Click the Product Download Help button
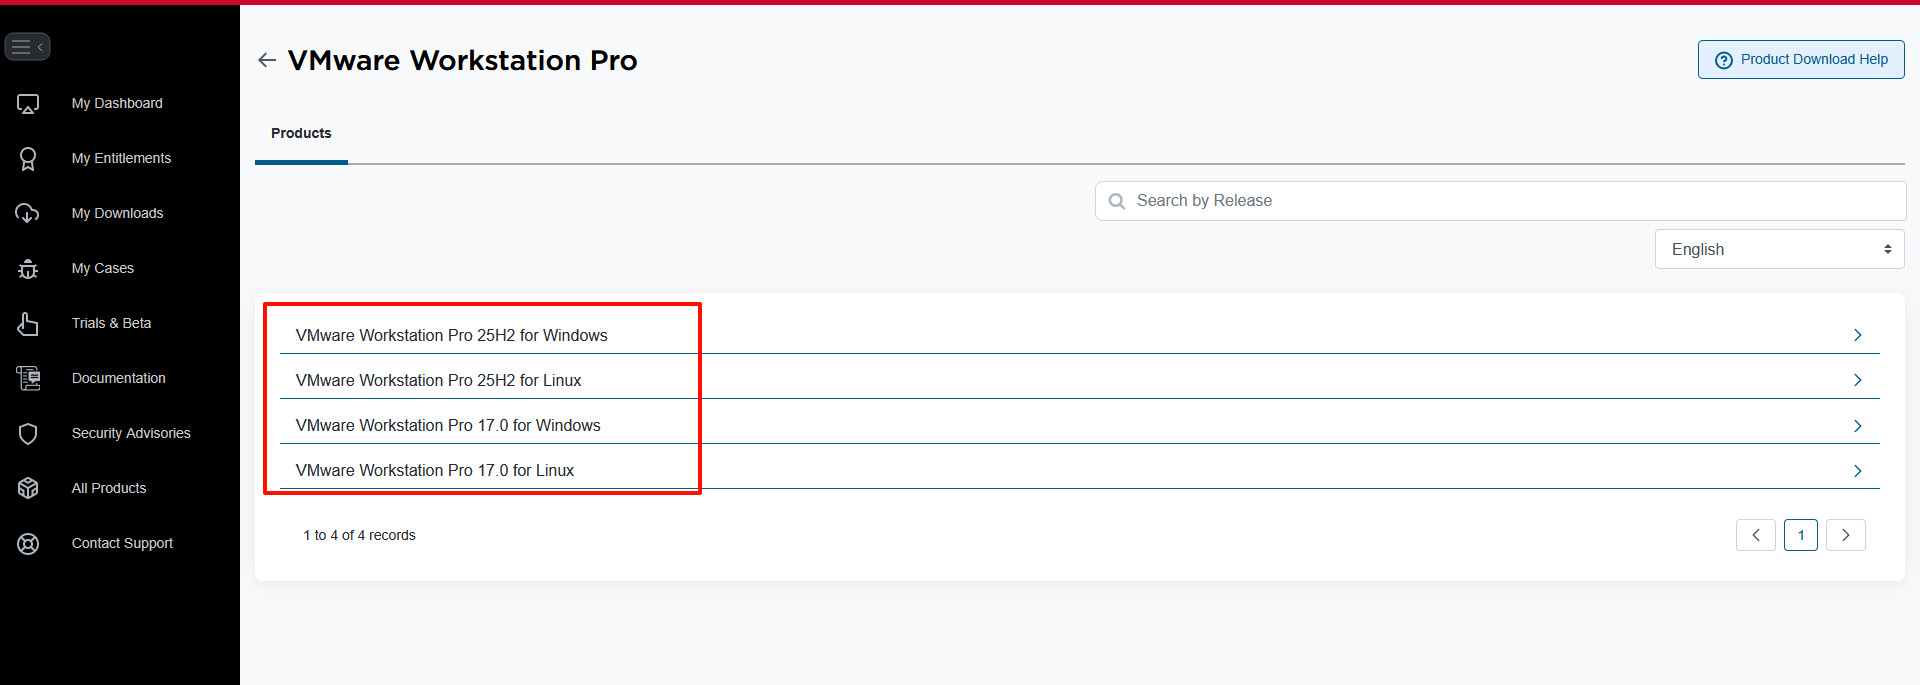 pos(1801,59)
